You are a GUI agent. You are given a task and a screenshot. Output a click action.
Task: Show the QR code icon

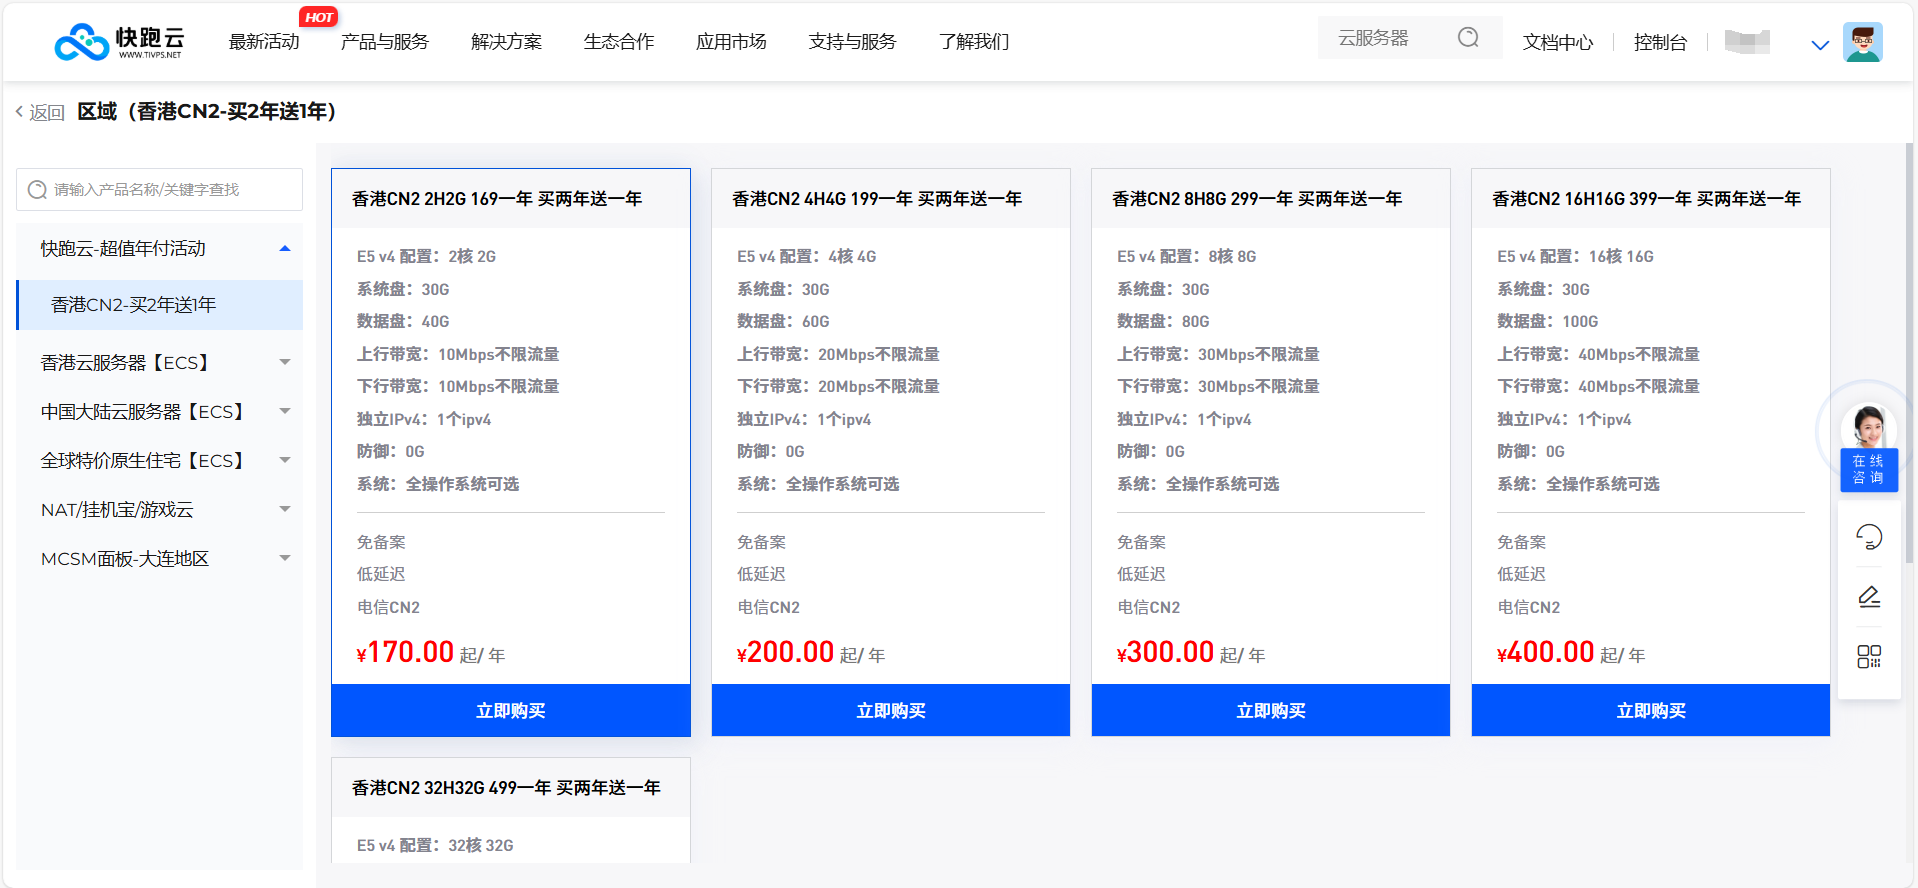click(x=1868, y=656)
